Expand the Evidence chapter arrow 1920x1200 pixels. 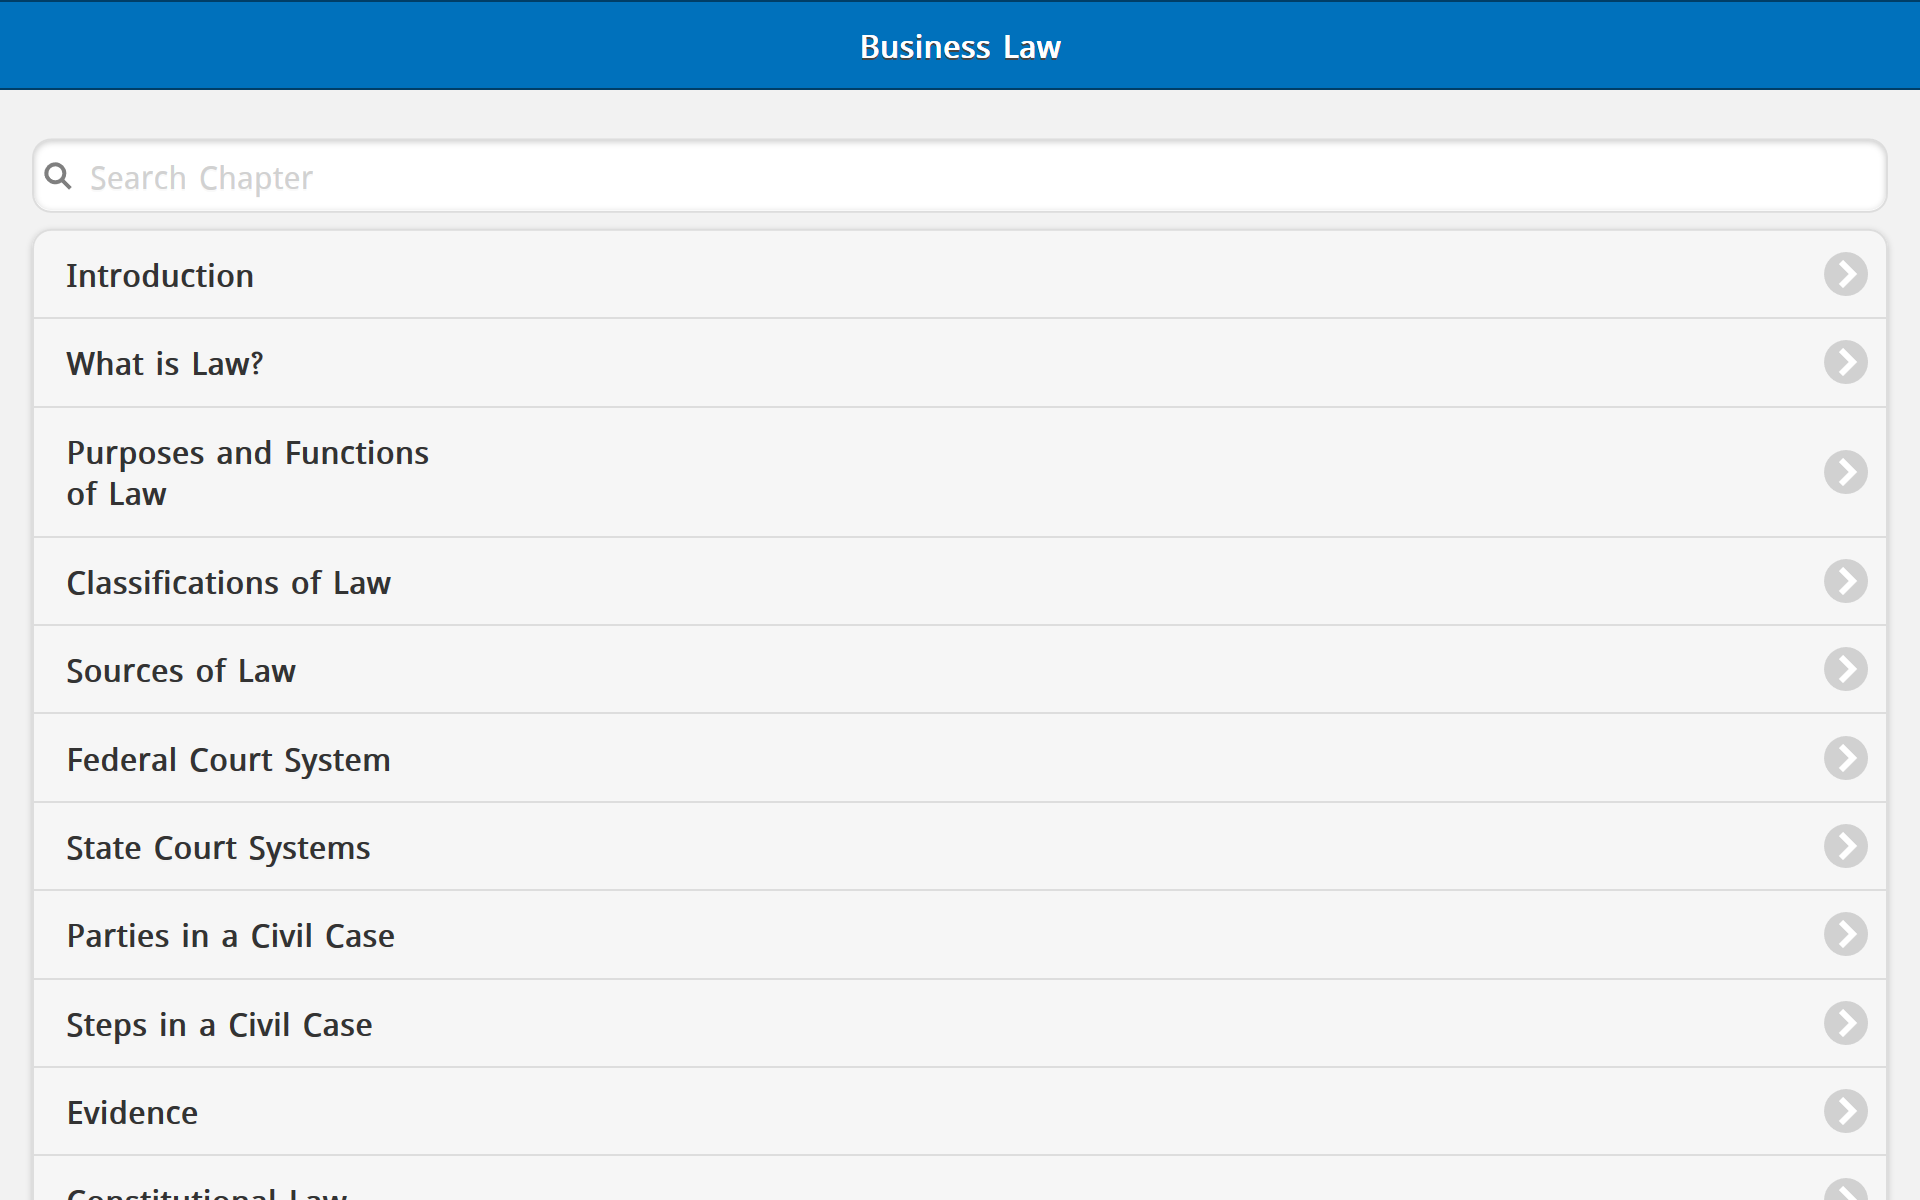coord(1845,1111)
